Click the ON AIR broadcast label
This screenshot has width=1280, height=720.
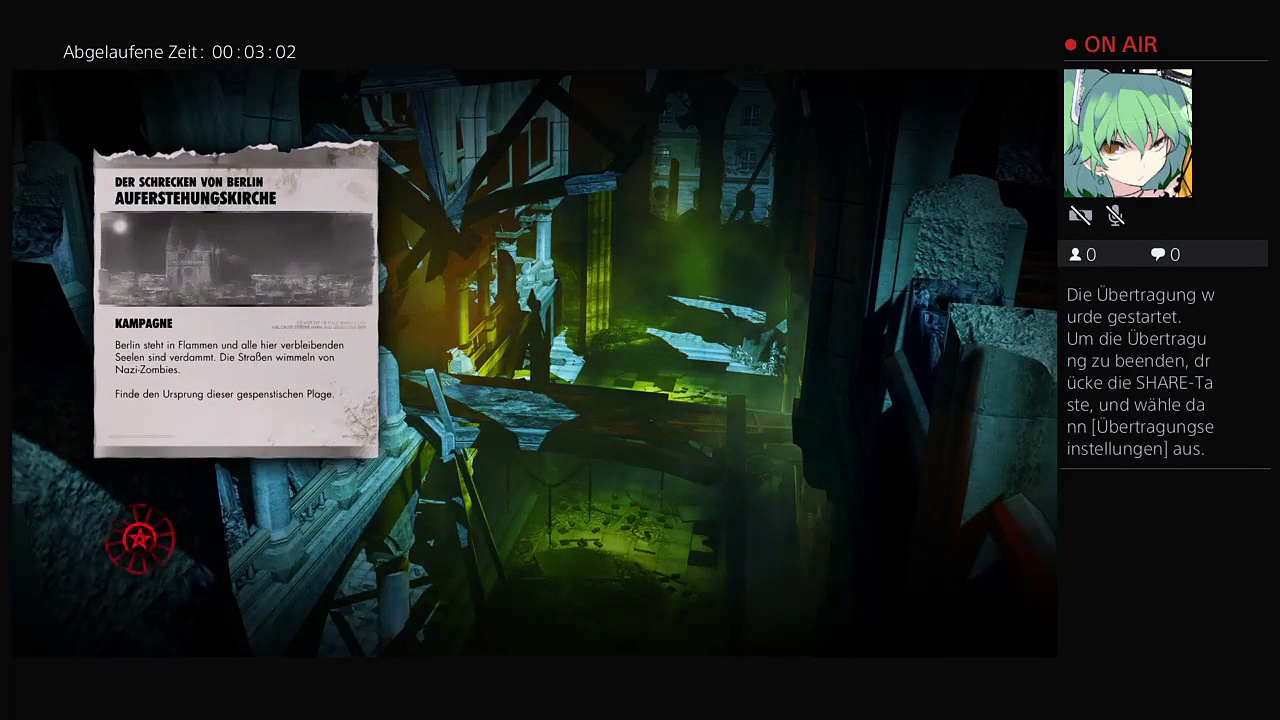click(x=1120, y=45)
